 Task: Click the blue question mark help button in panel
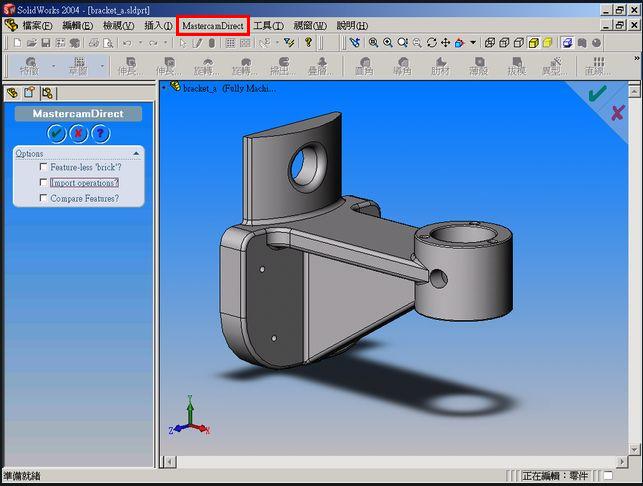100,133
